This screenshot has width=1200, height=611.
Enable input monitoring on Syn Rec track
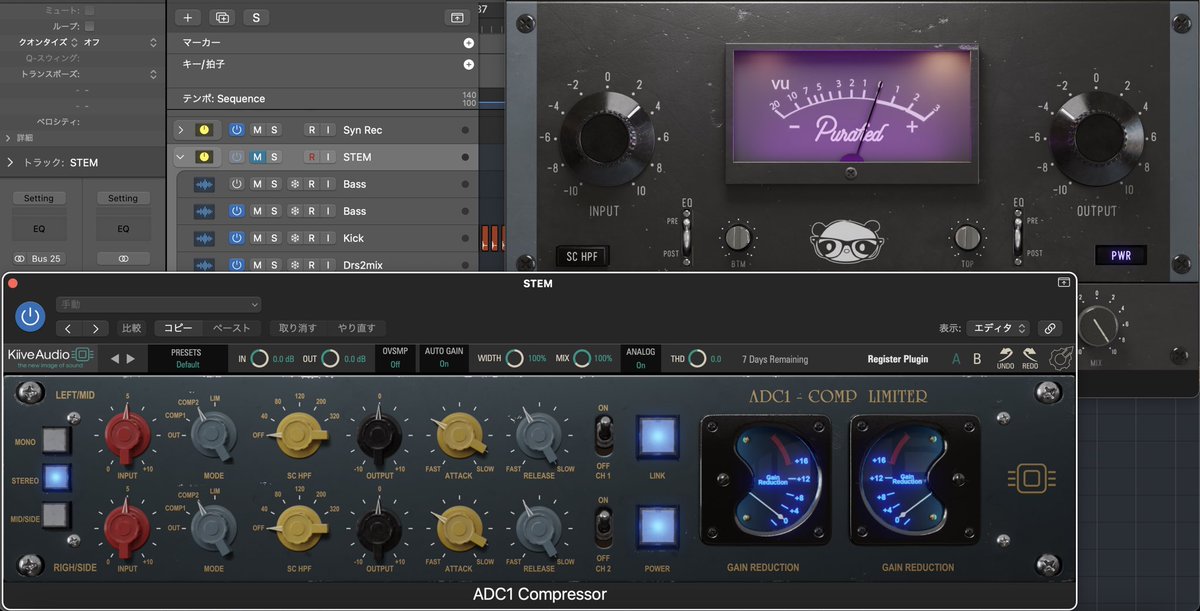[x=328, y=130]
